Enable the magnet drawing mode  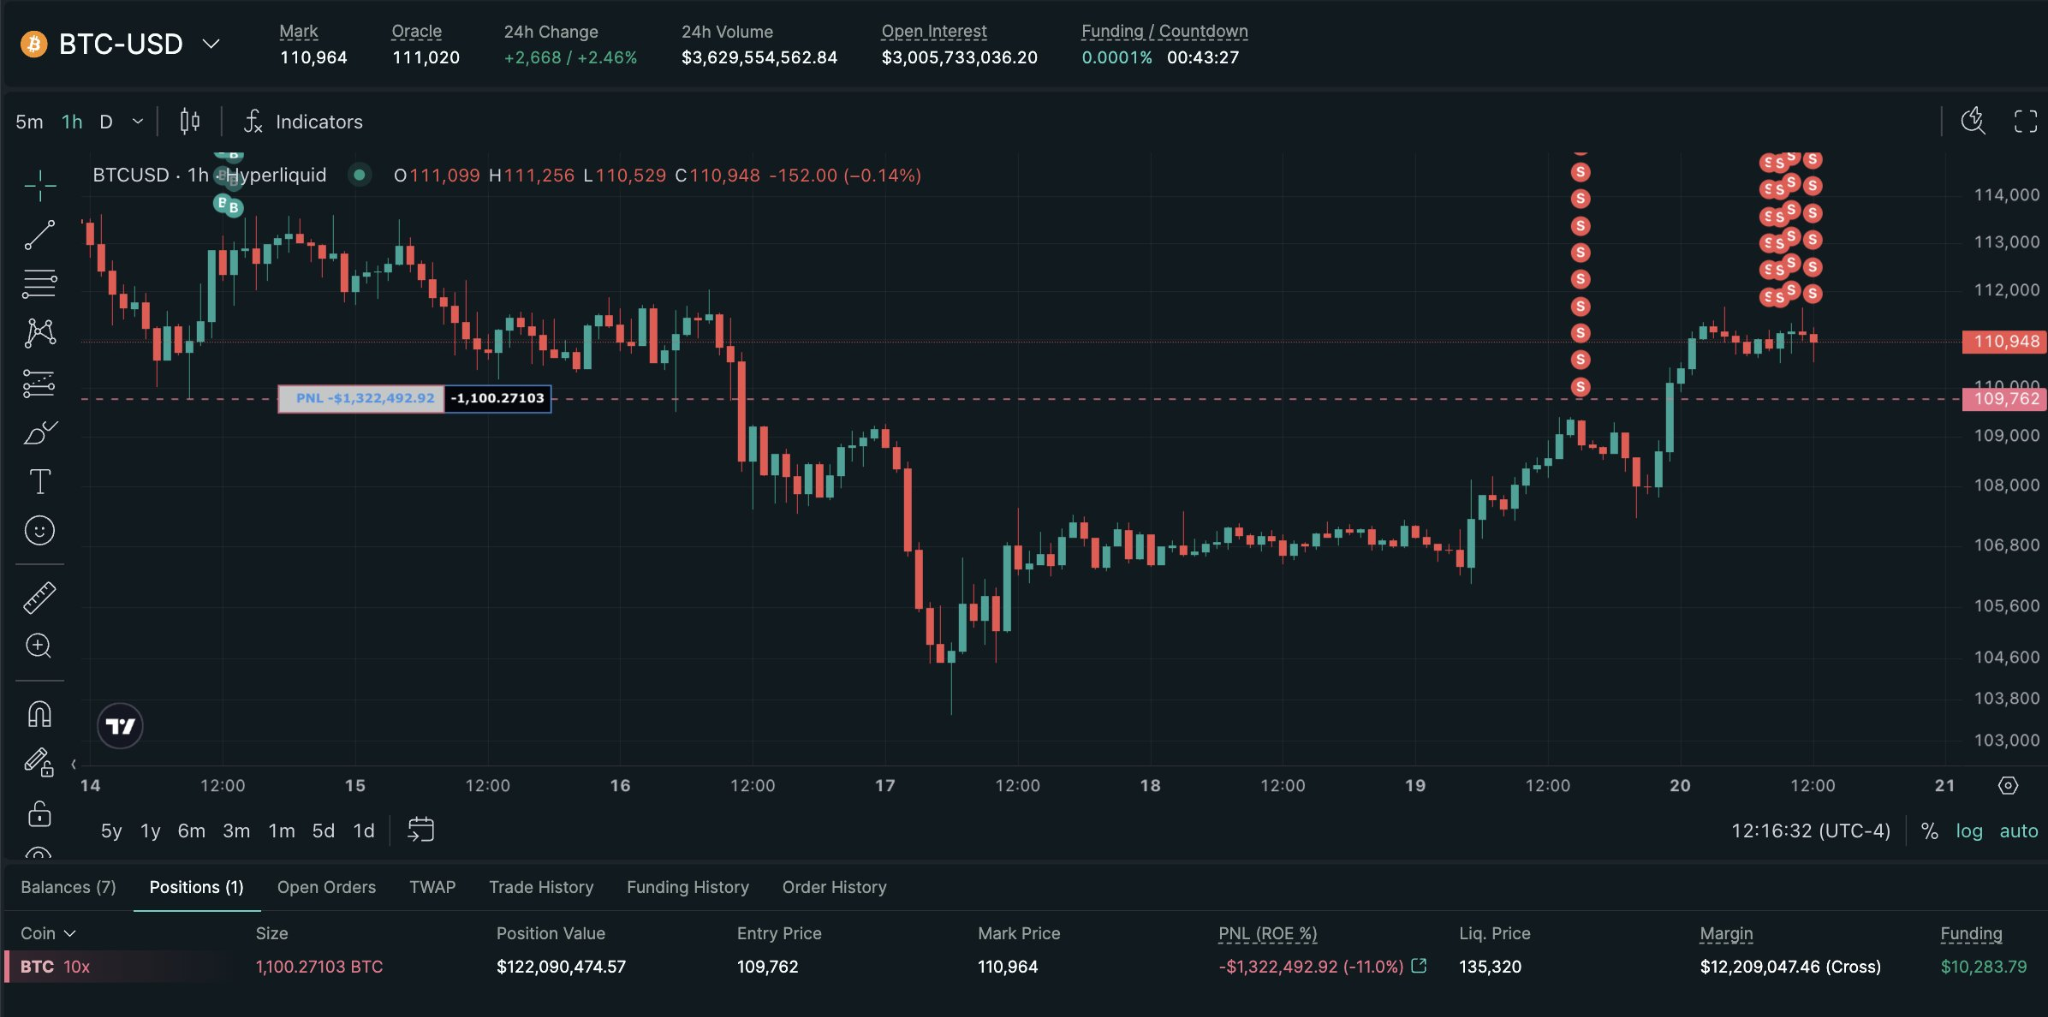click(x=40, y=713)
